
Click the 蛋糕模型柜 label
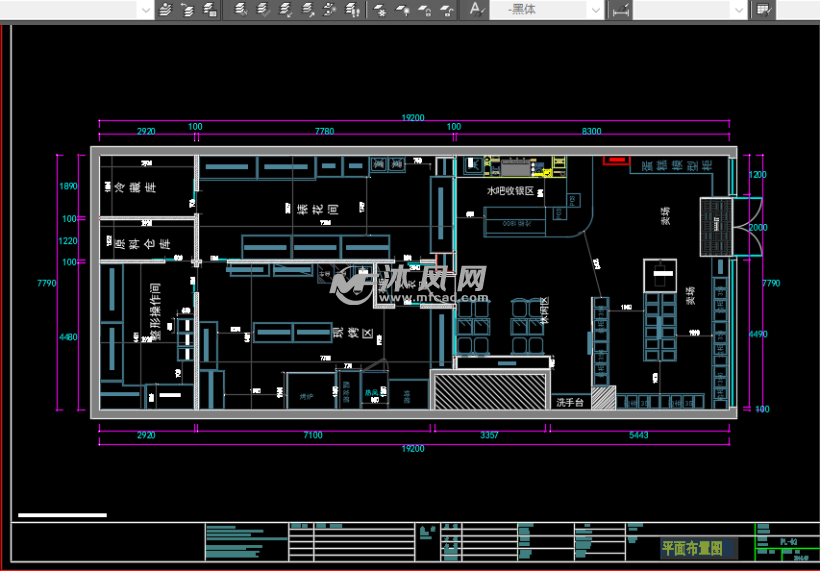[x=677, y=165]
